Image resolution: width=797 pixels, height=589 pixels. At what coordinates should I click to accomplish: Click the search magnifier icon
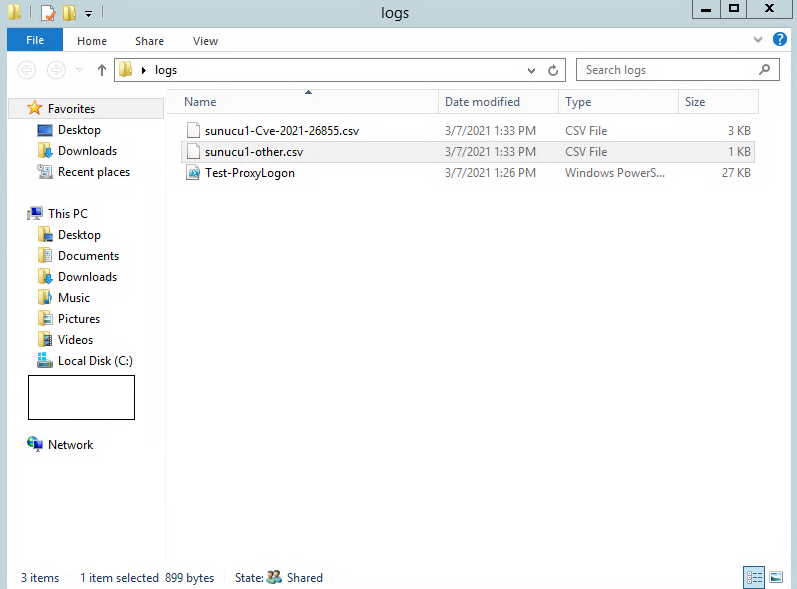(x=764, y=70)
